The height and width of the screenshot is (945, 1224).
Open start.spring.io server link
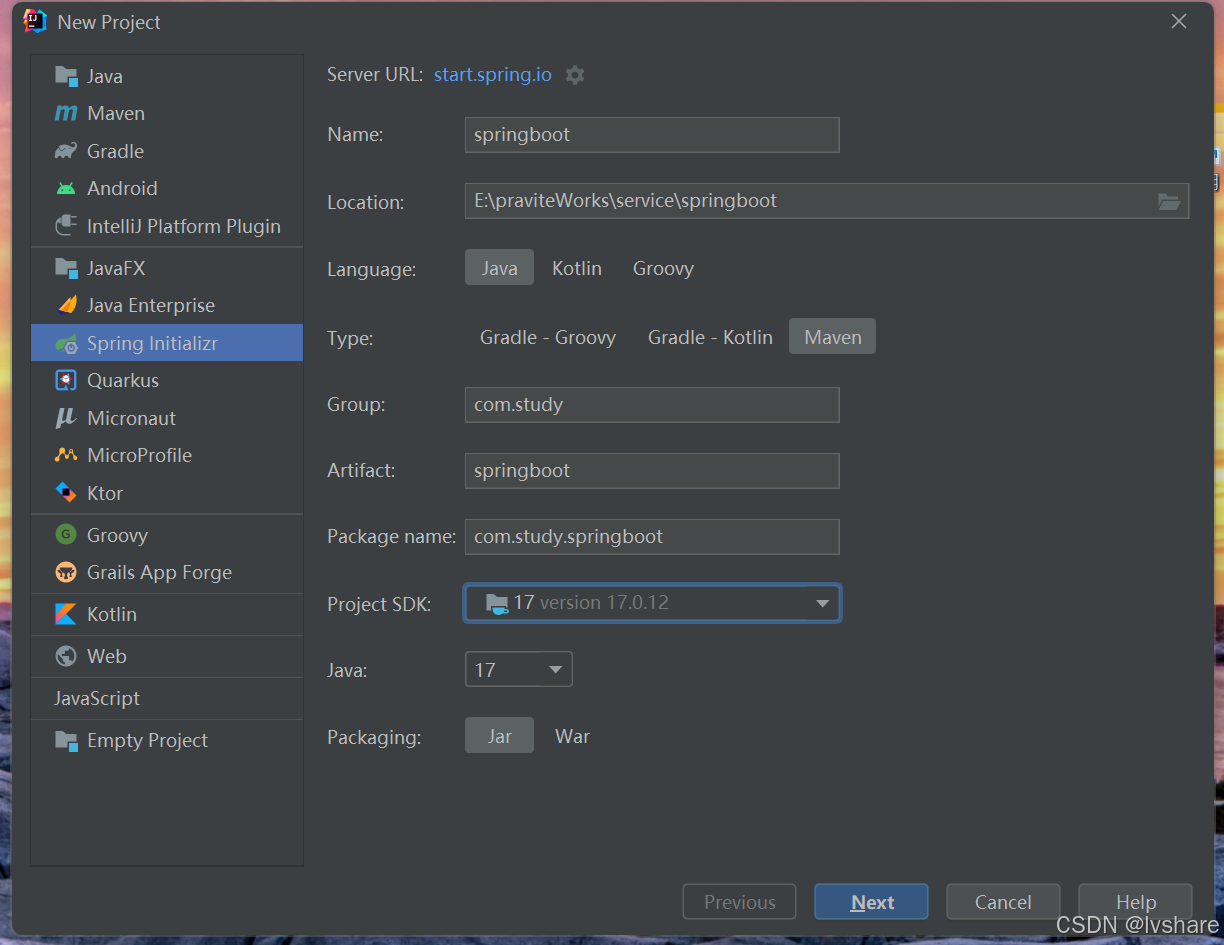493,75
